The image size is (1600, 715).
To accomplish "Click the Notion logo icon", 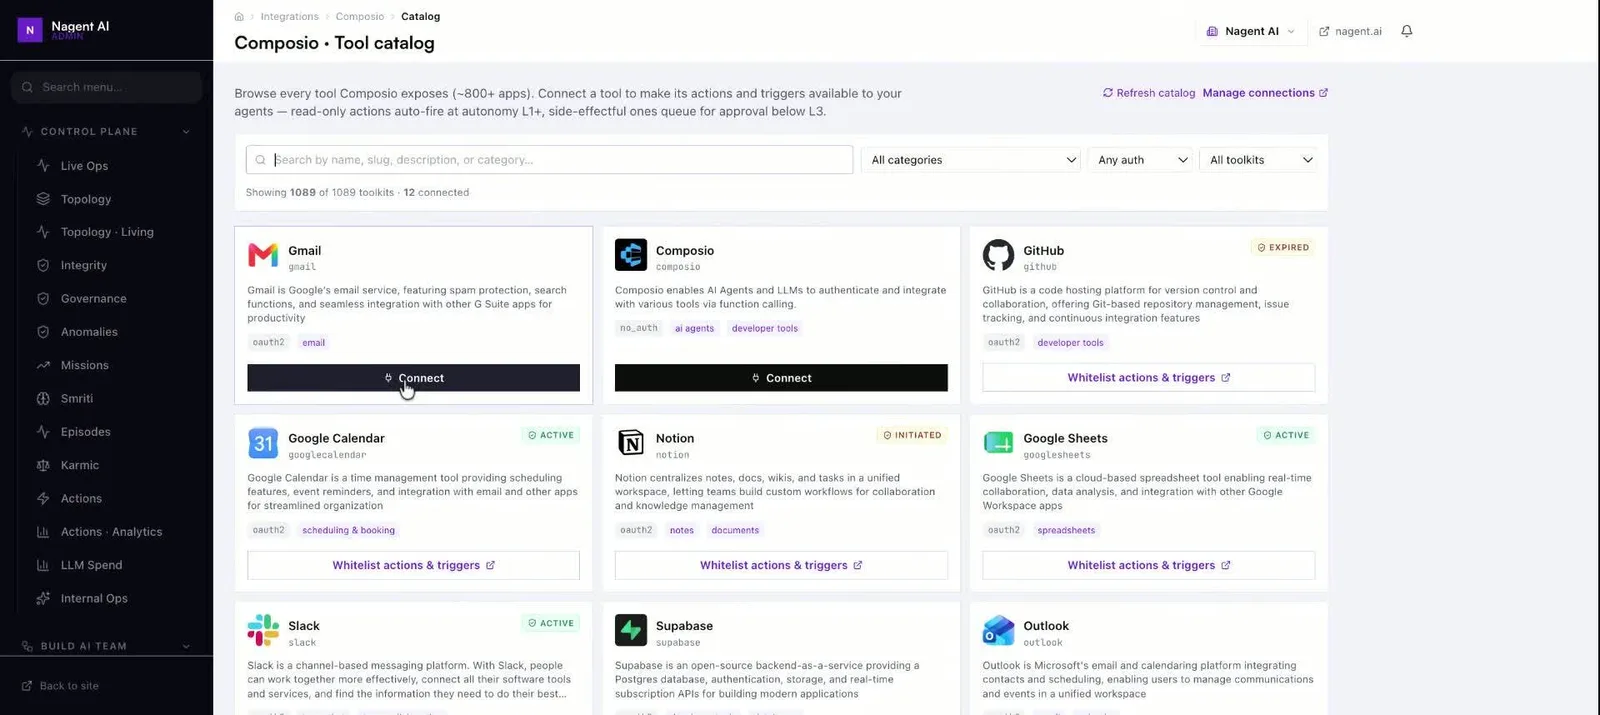I will click(631, 442).
